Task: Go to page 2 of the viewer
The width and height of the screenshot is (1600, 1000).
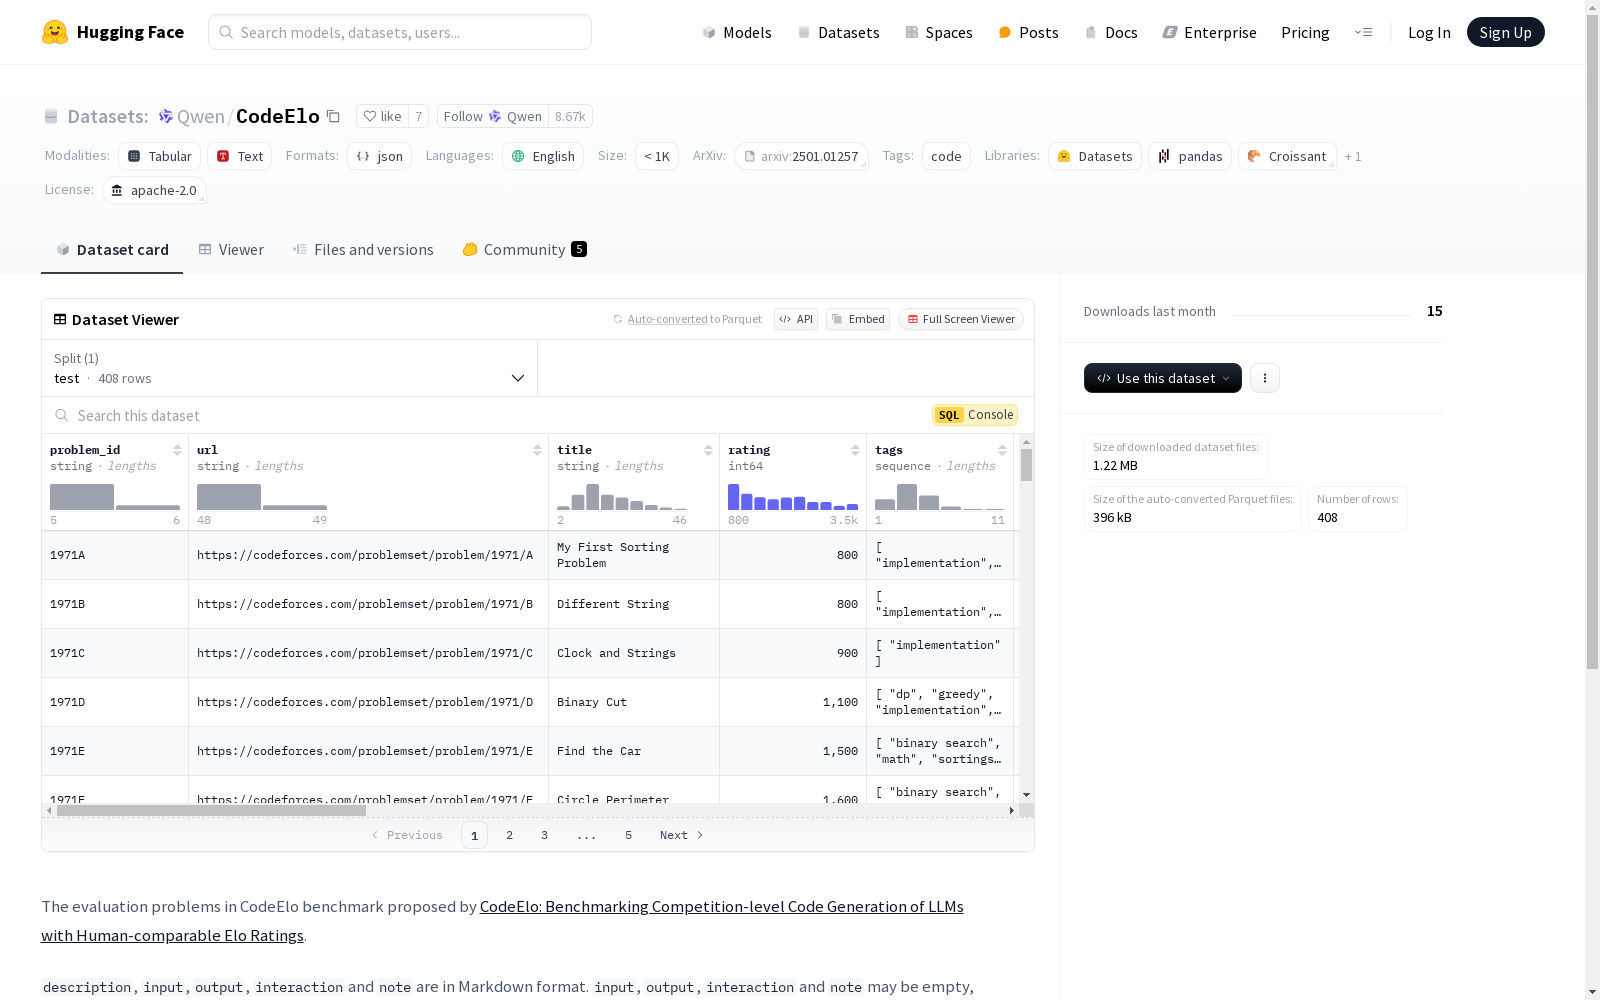Action: [x=509, y=835]
